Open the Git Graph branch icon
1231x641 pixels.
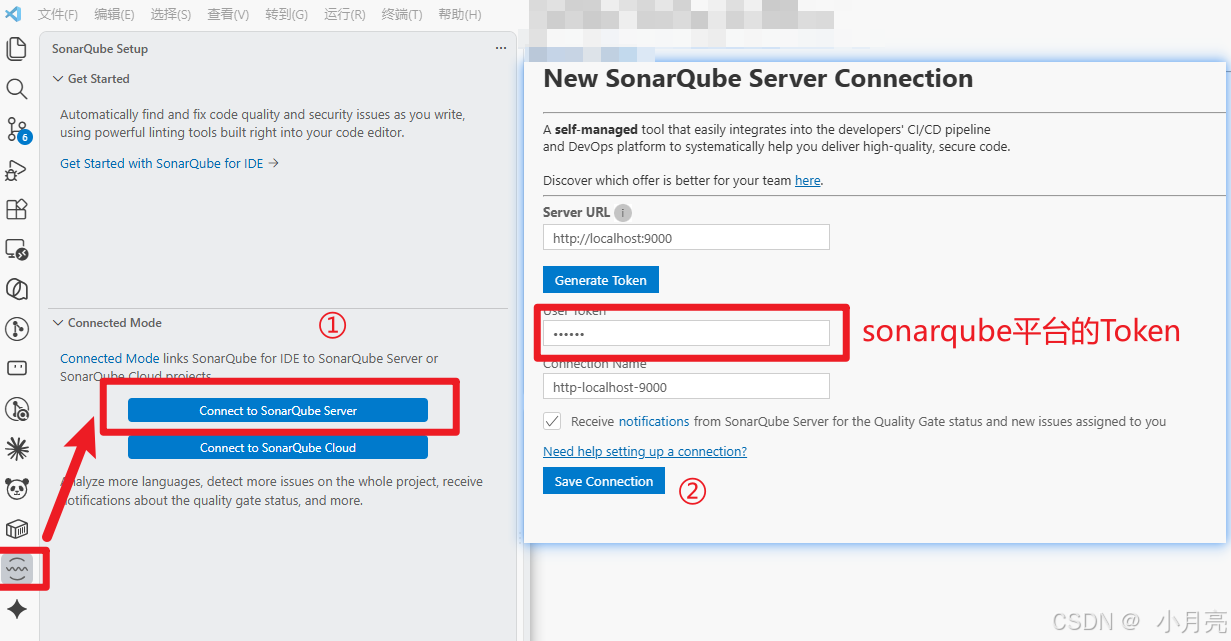[17, 329]
